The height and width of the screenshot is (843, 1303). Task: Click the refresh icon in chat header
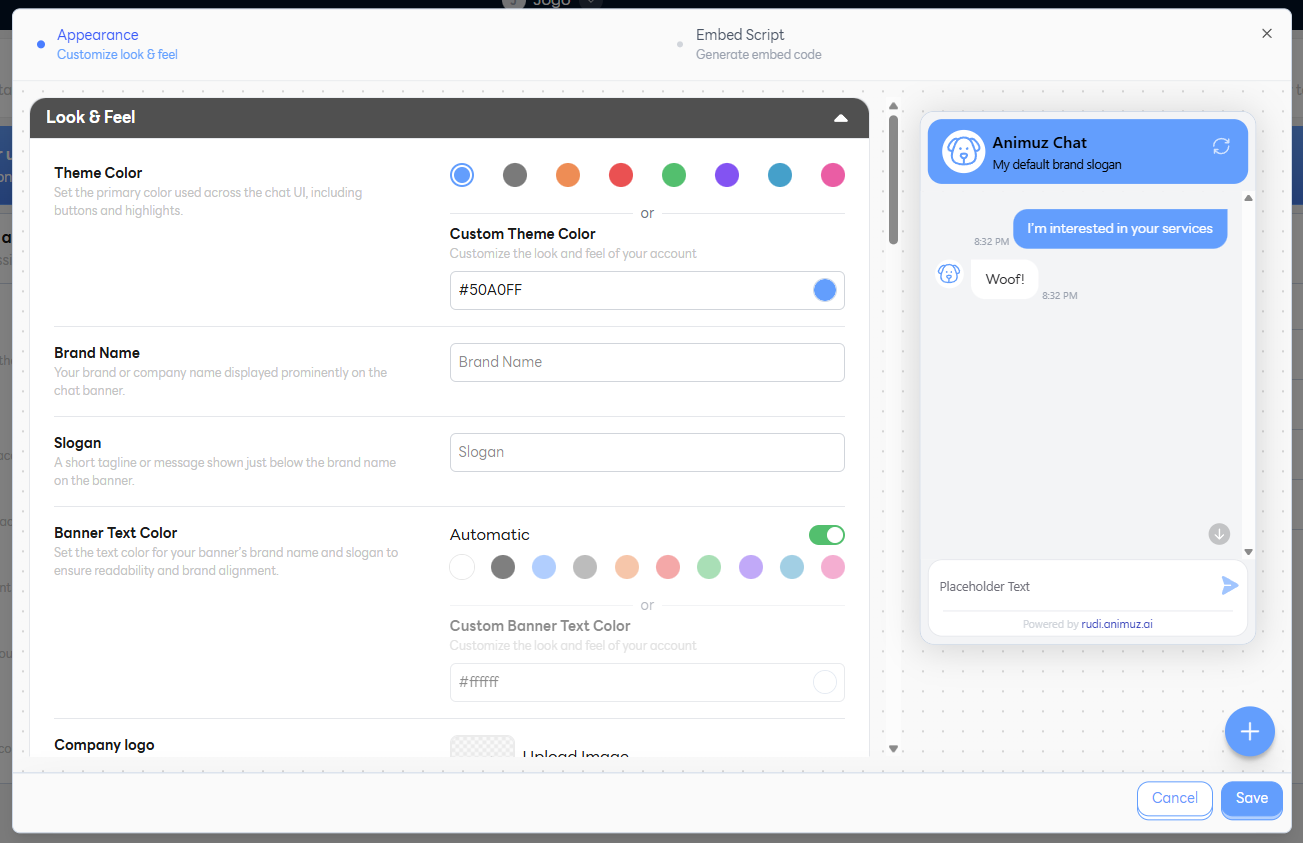pos(1220,146)
